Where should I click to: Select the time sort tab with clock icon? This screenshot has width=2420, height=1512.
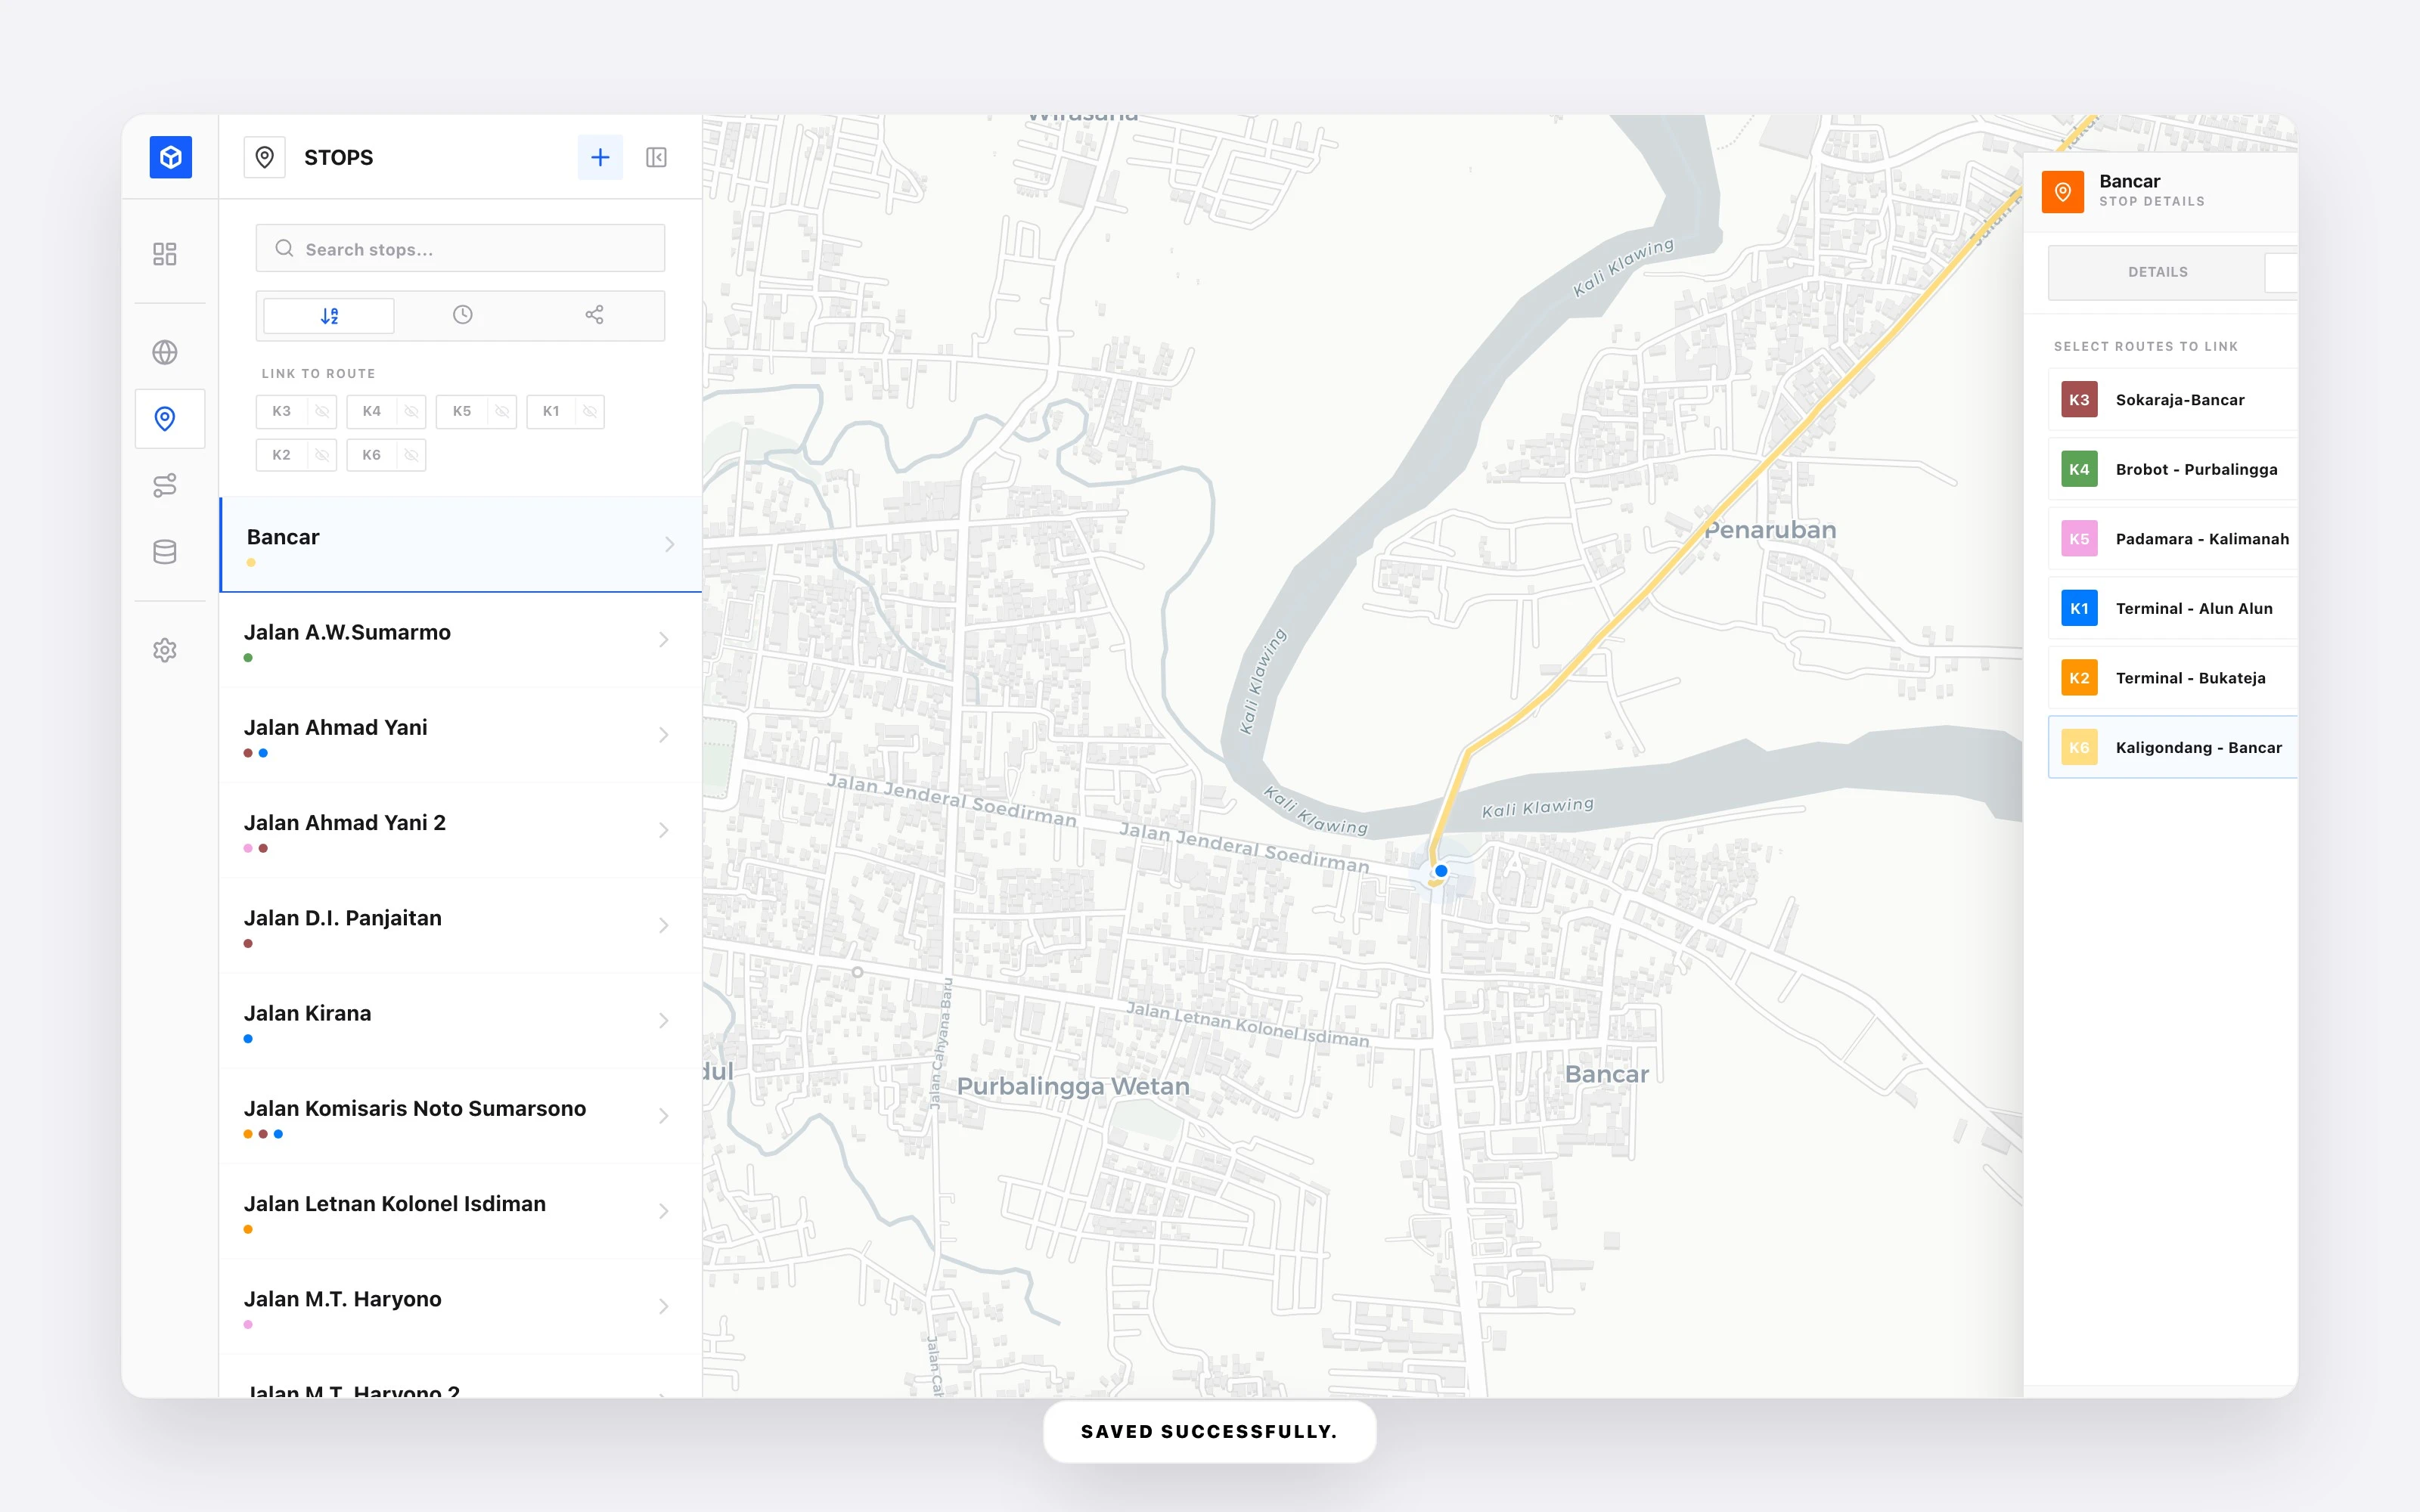(461, 315)
